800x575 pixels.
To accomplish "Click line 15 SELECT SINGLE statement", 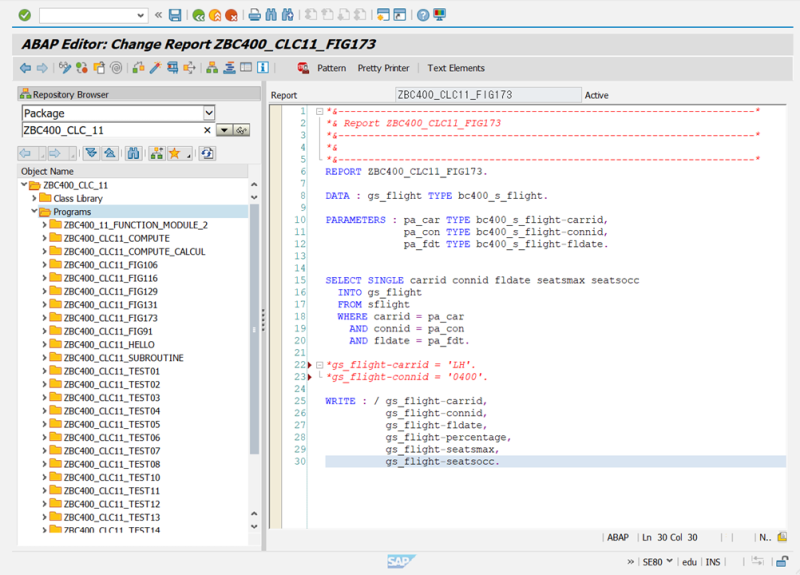I will 482,280.
